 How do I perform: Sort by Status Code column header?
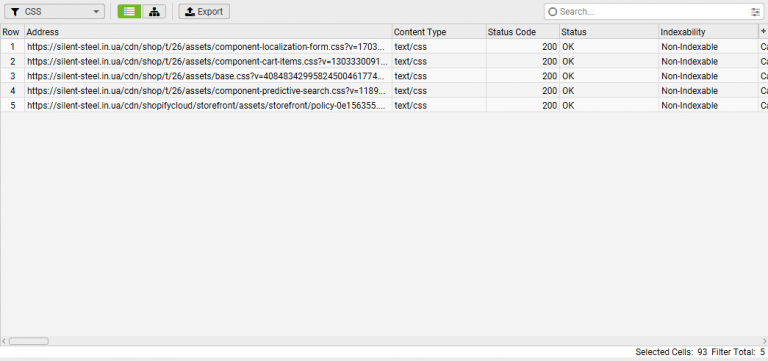(523, 32)
